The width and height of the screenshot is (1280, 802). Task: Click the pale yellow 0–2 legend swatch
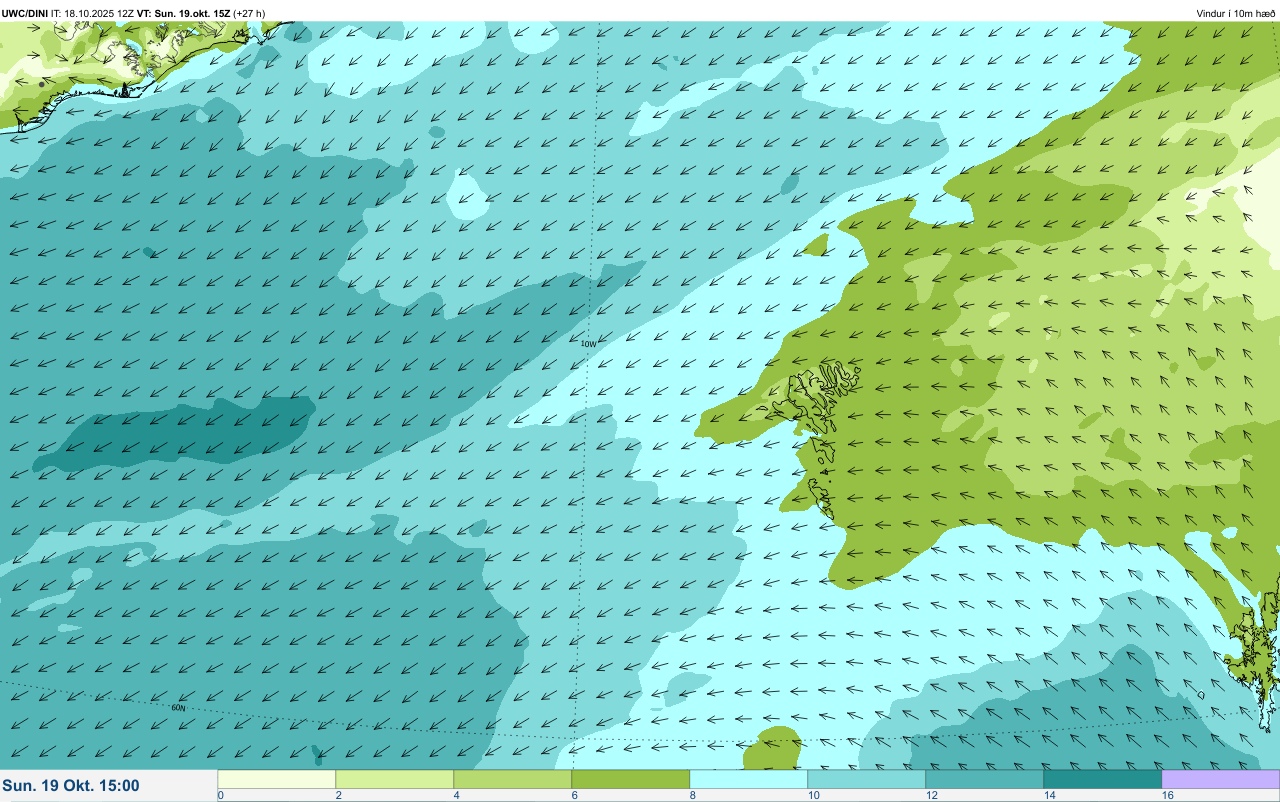(277, 779)
